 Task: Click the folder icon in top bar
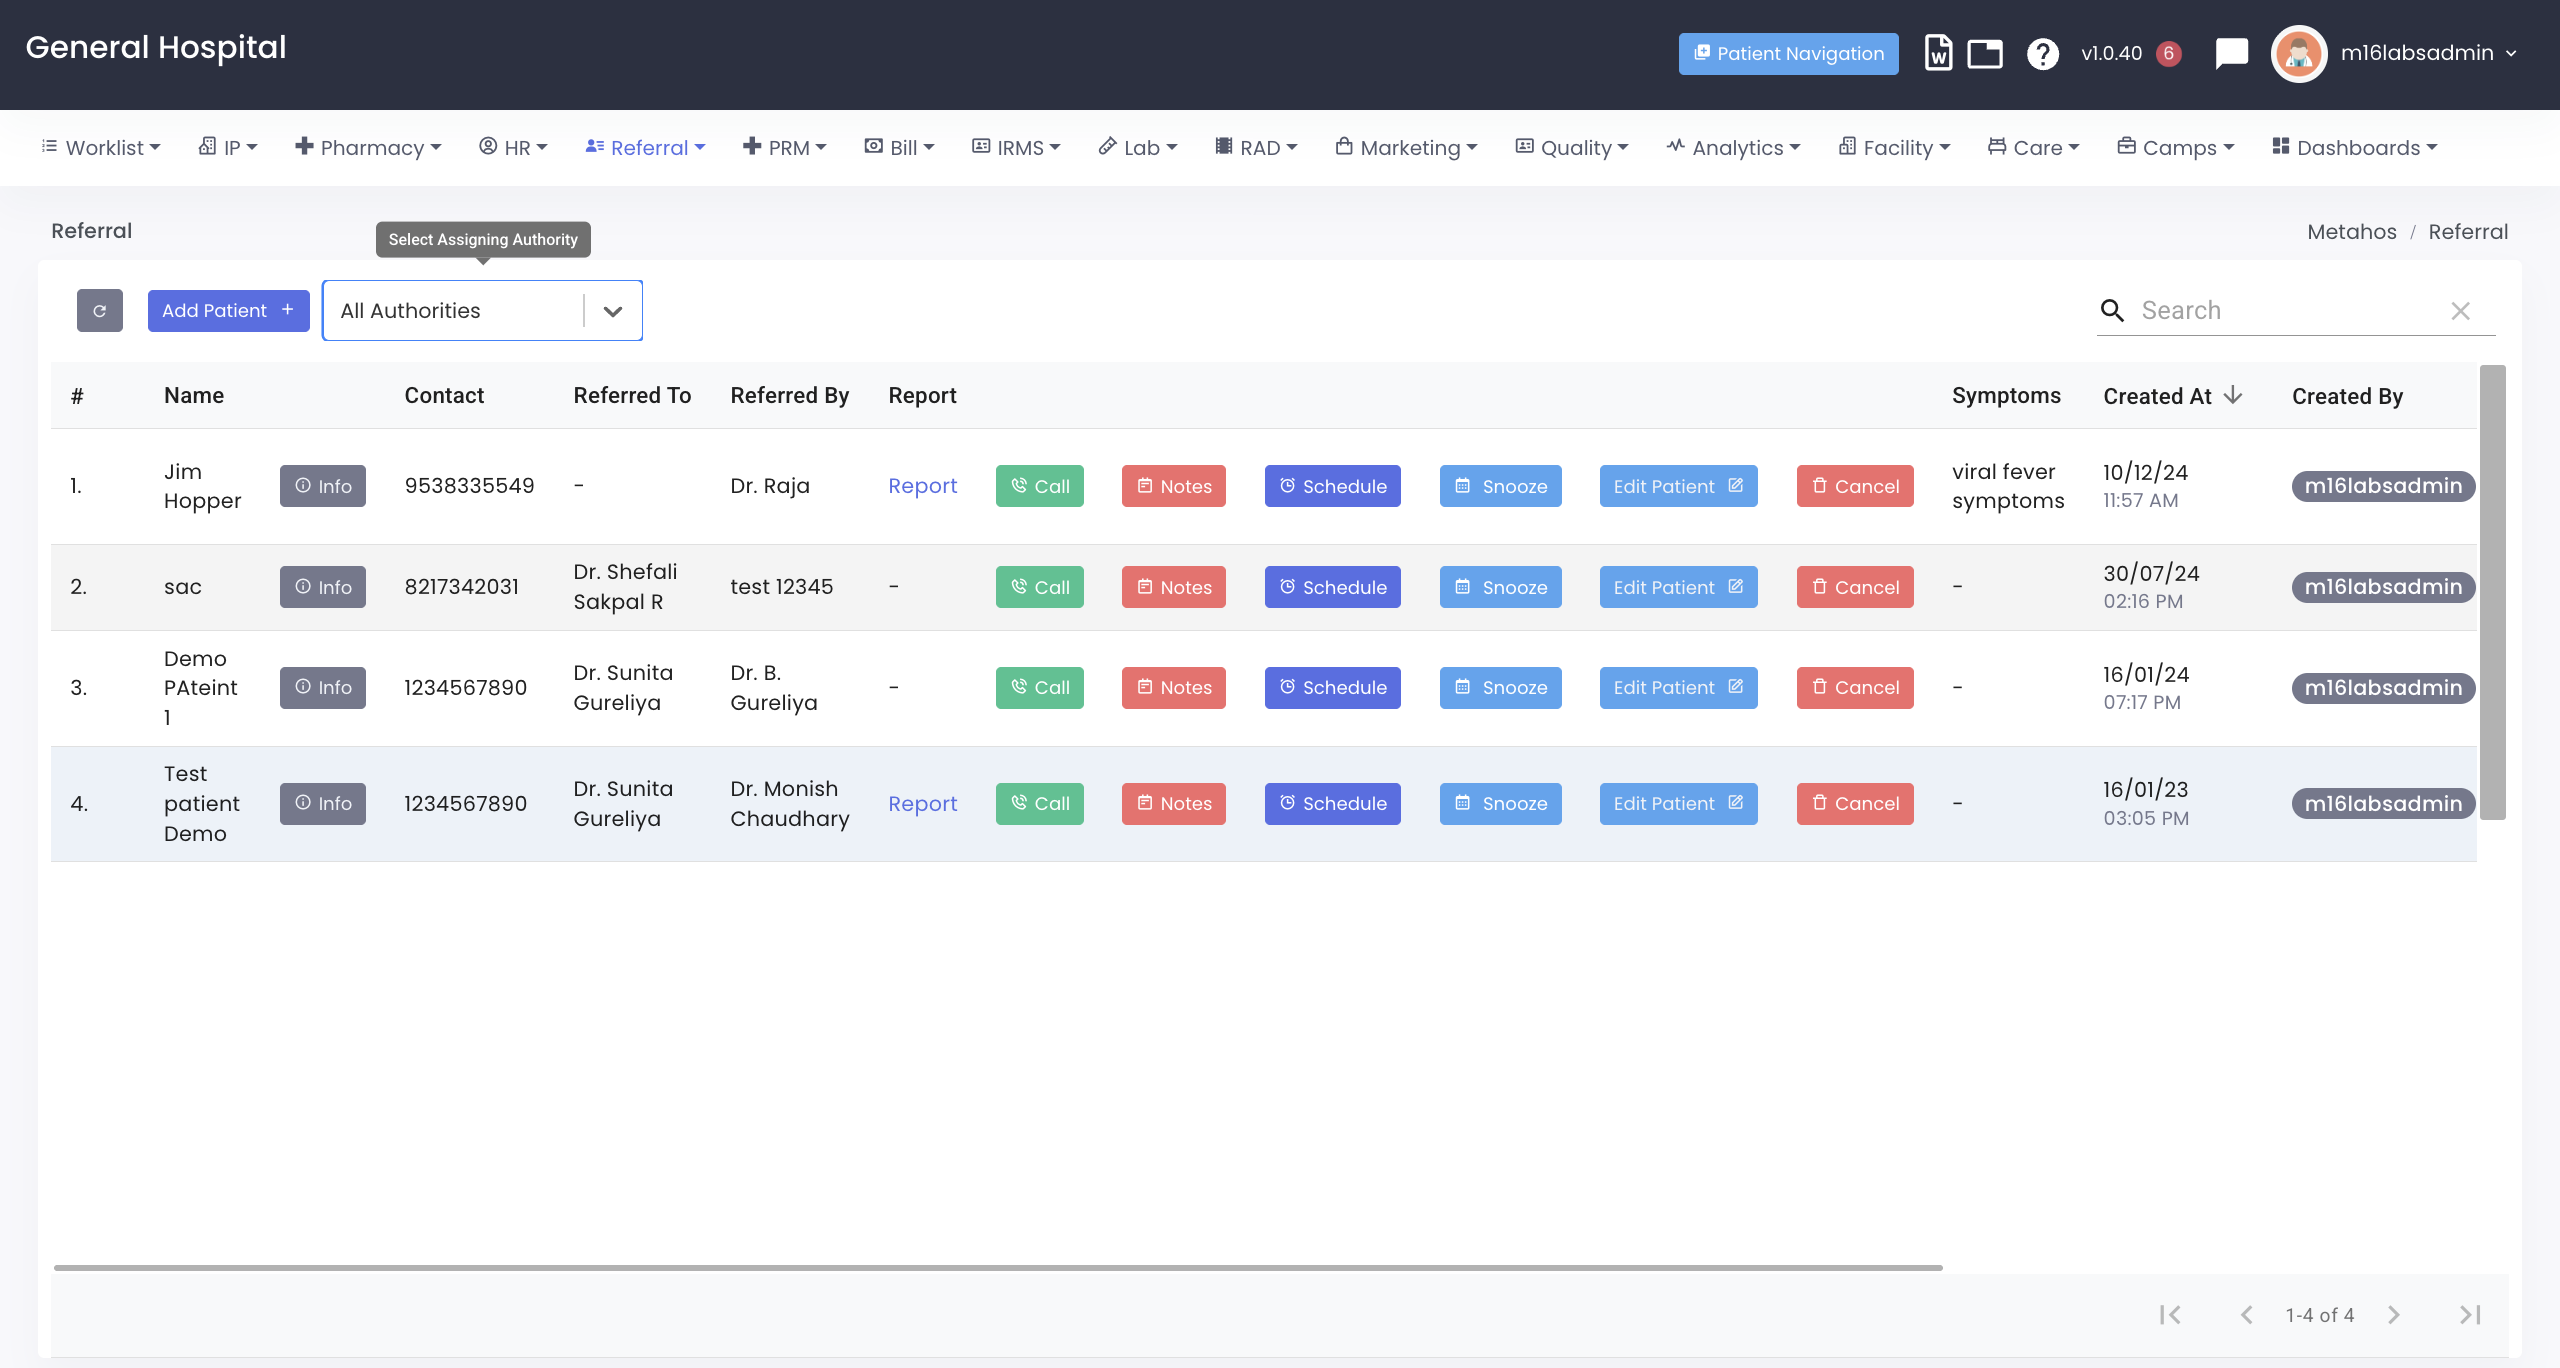(x=1985, y=53)
